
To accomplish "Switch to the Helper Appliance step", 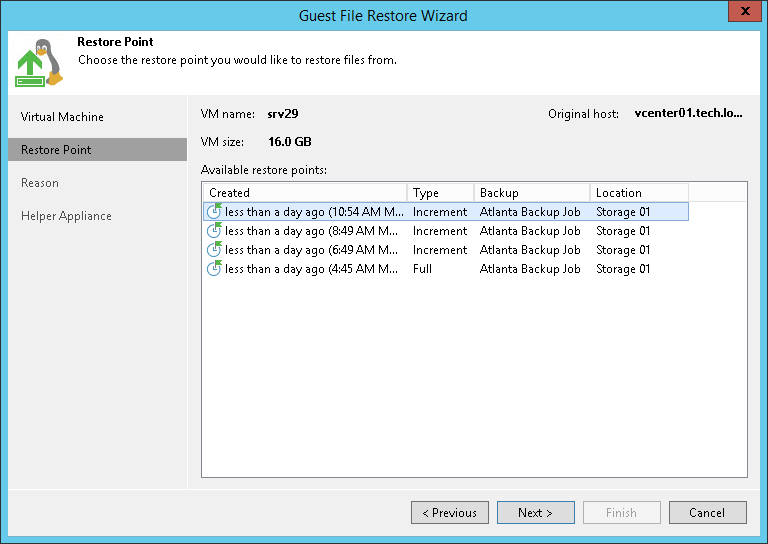I will click(66, 216).
